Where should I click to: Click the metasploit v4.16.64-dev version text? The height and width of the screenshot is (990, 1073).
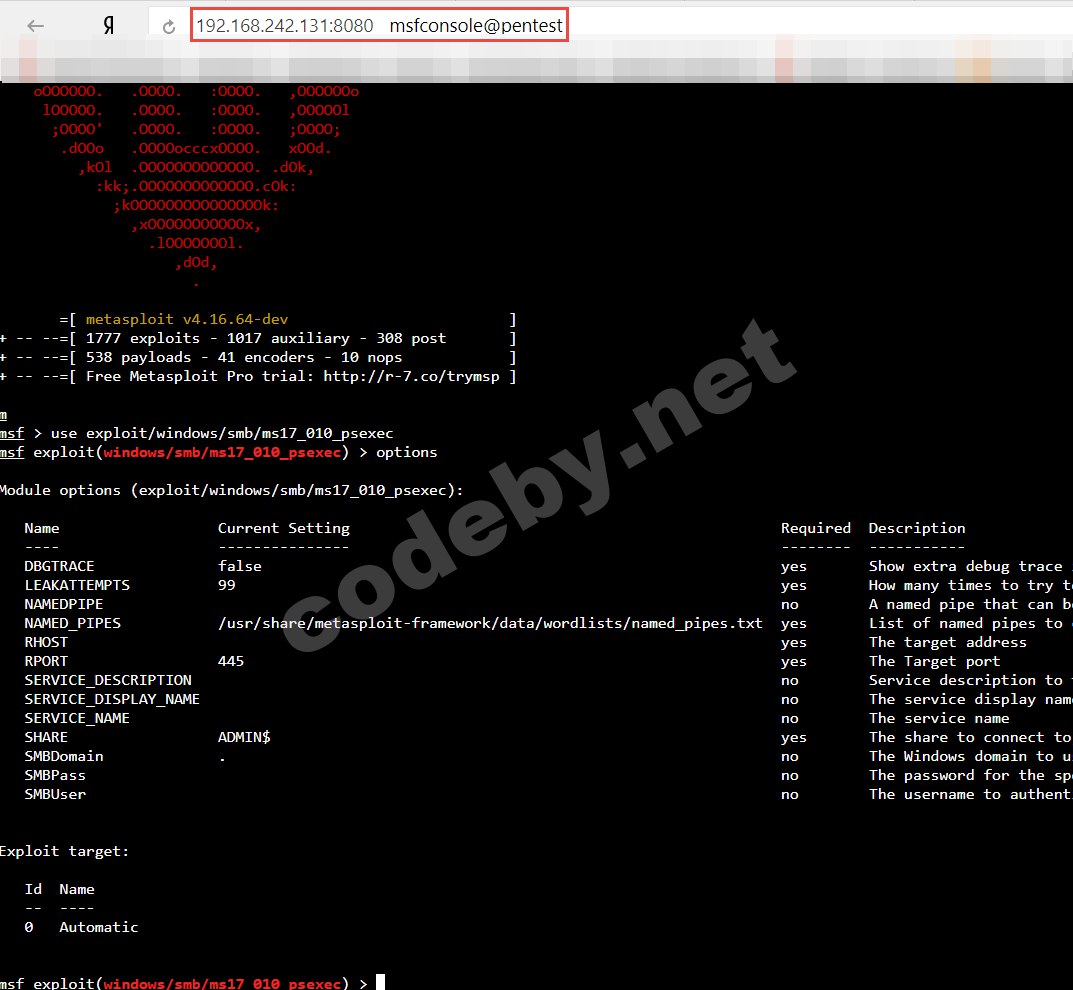[187, 319]
